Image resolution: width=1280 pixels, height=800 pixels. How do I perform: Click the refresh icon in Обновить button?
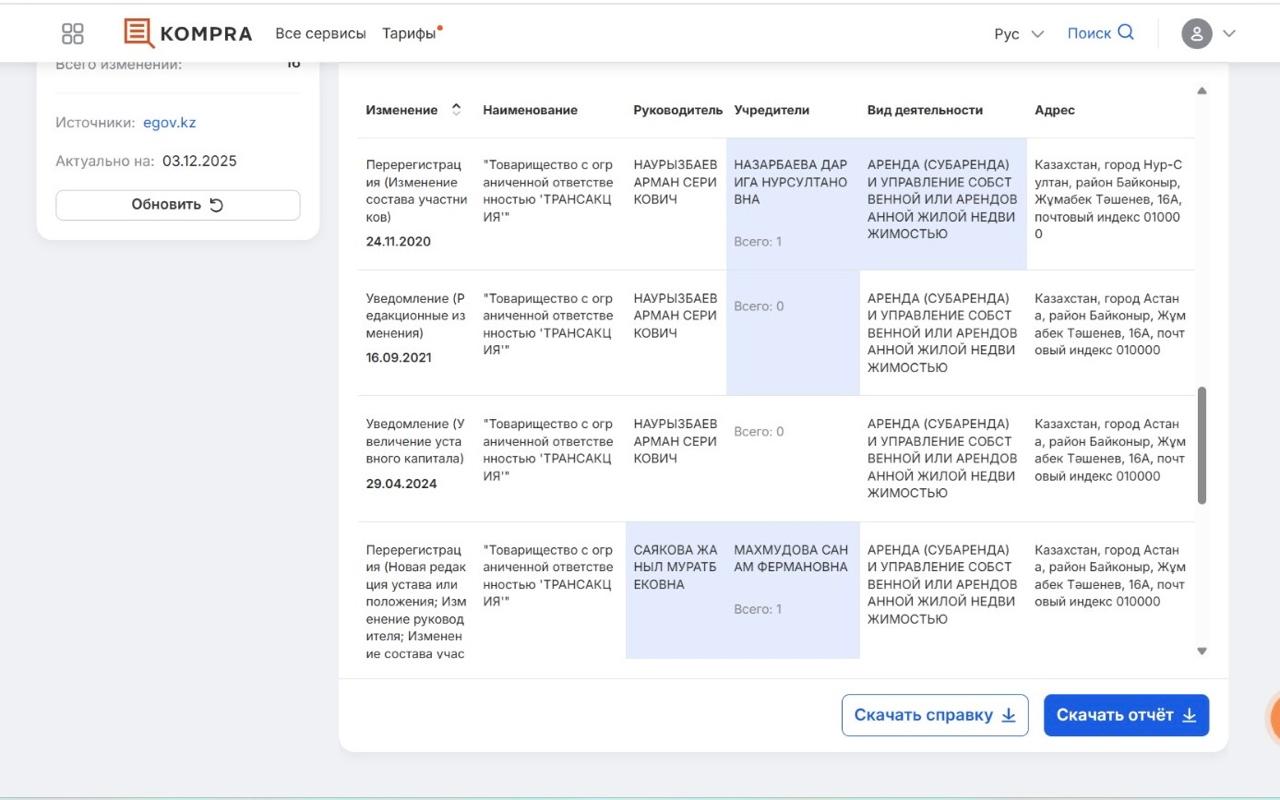(216, 205)
